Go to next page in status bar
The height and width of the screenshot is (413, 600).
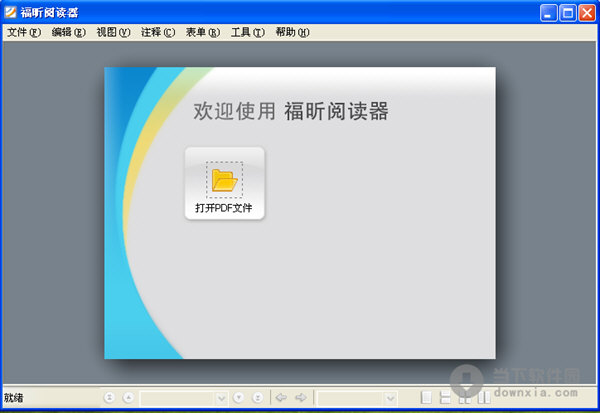[241, 398]
